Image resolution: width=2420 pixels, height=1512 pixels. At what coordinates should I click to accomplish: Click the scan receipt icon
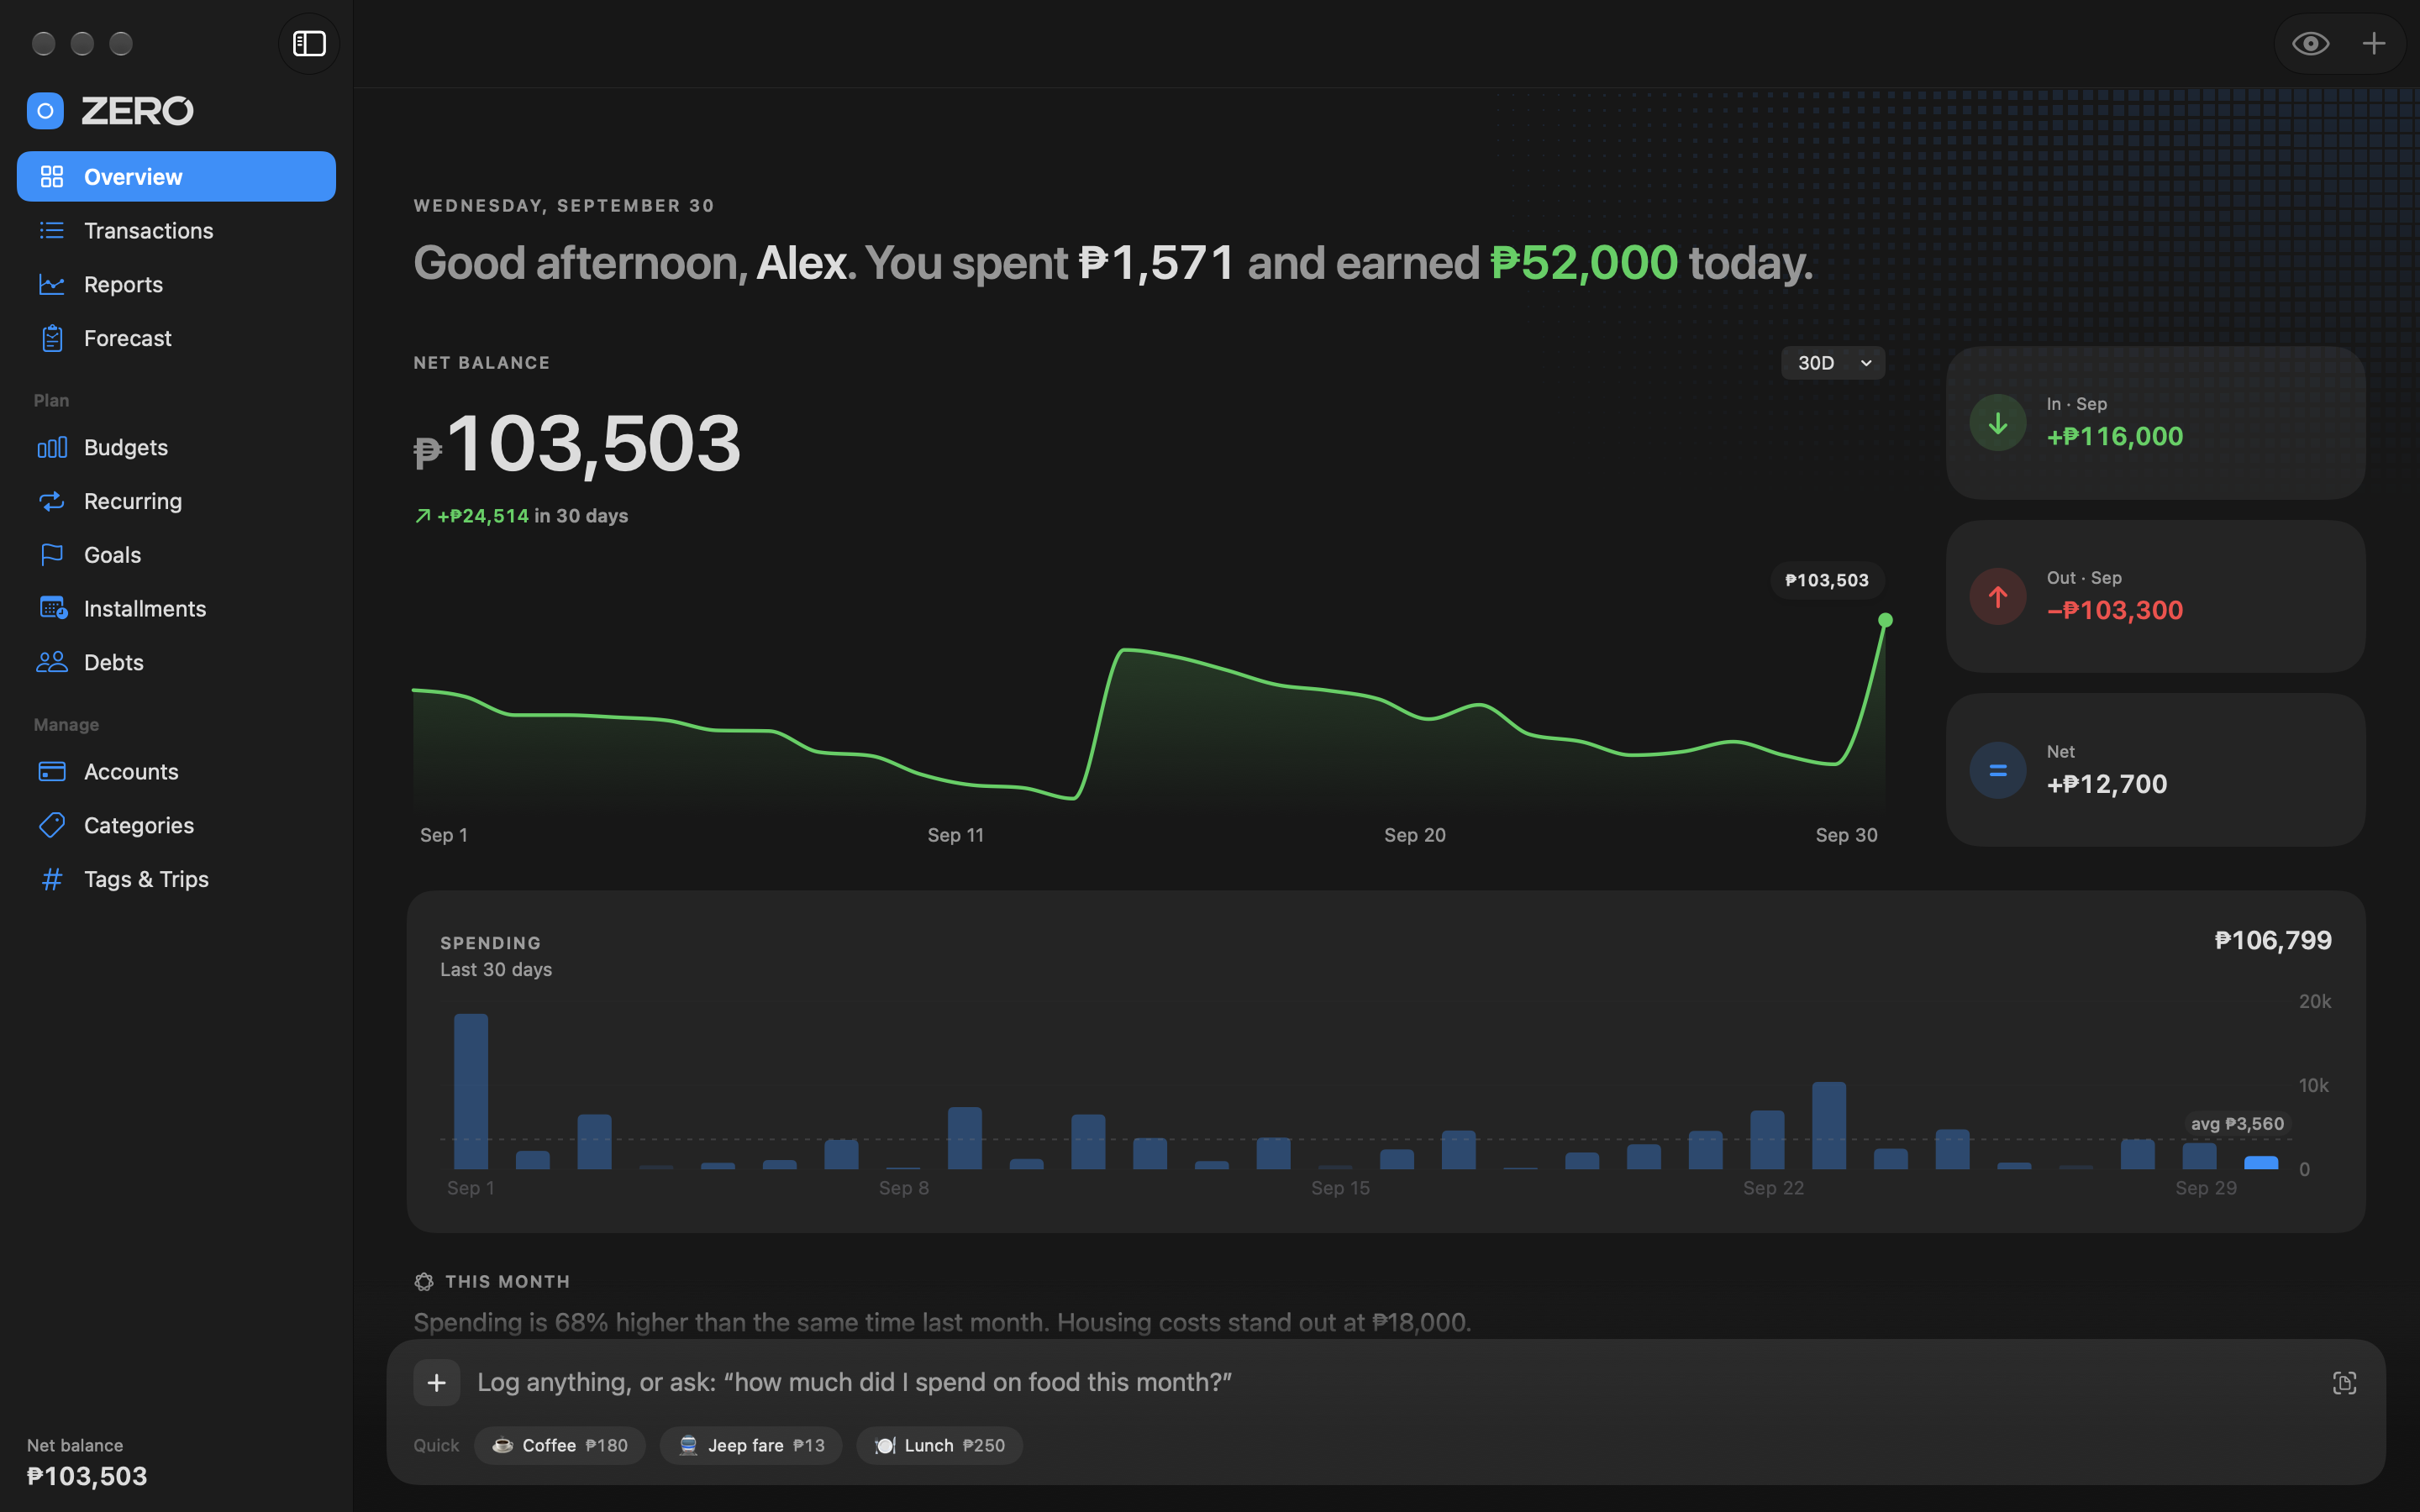tap(2344, 1383)
